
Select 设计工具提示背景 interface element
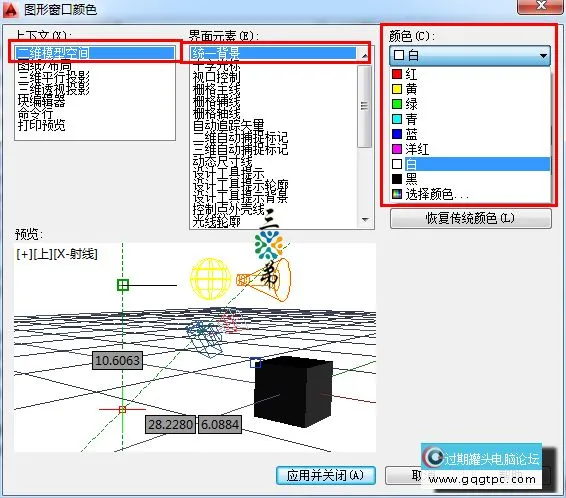pyautogui.click(x=240, y=197)
